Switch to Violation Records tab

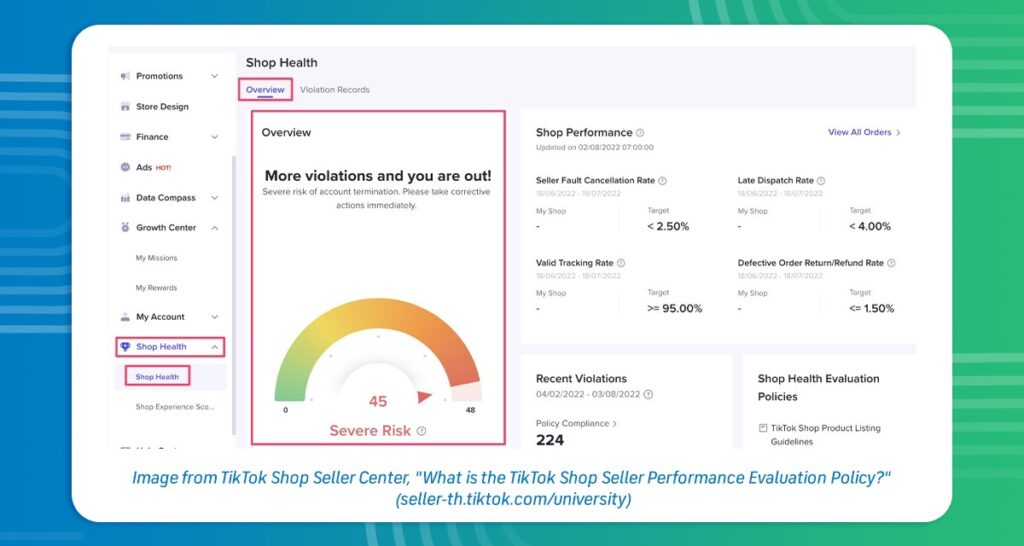pos(335,89)
